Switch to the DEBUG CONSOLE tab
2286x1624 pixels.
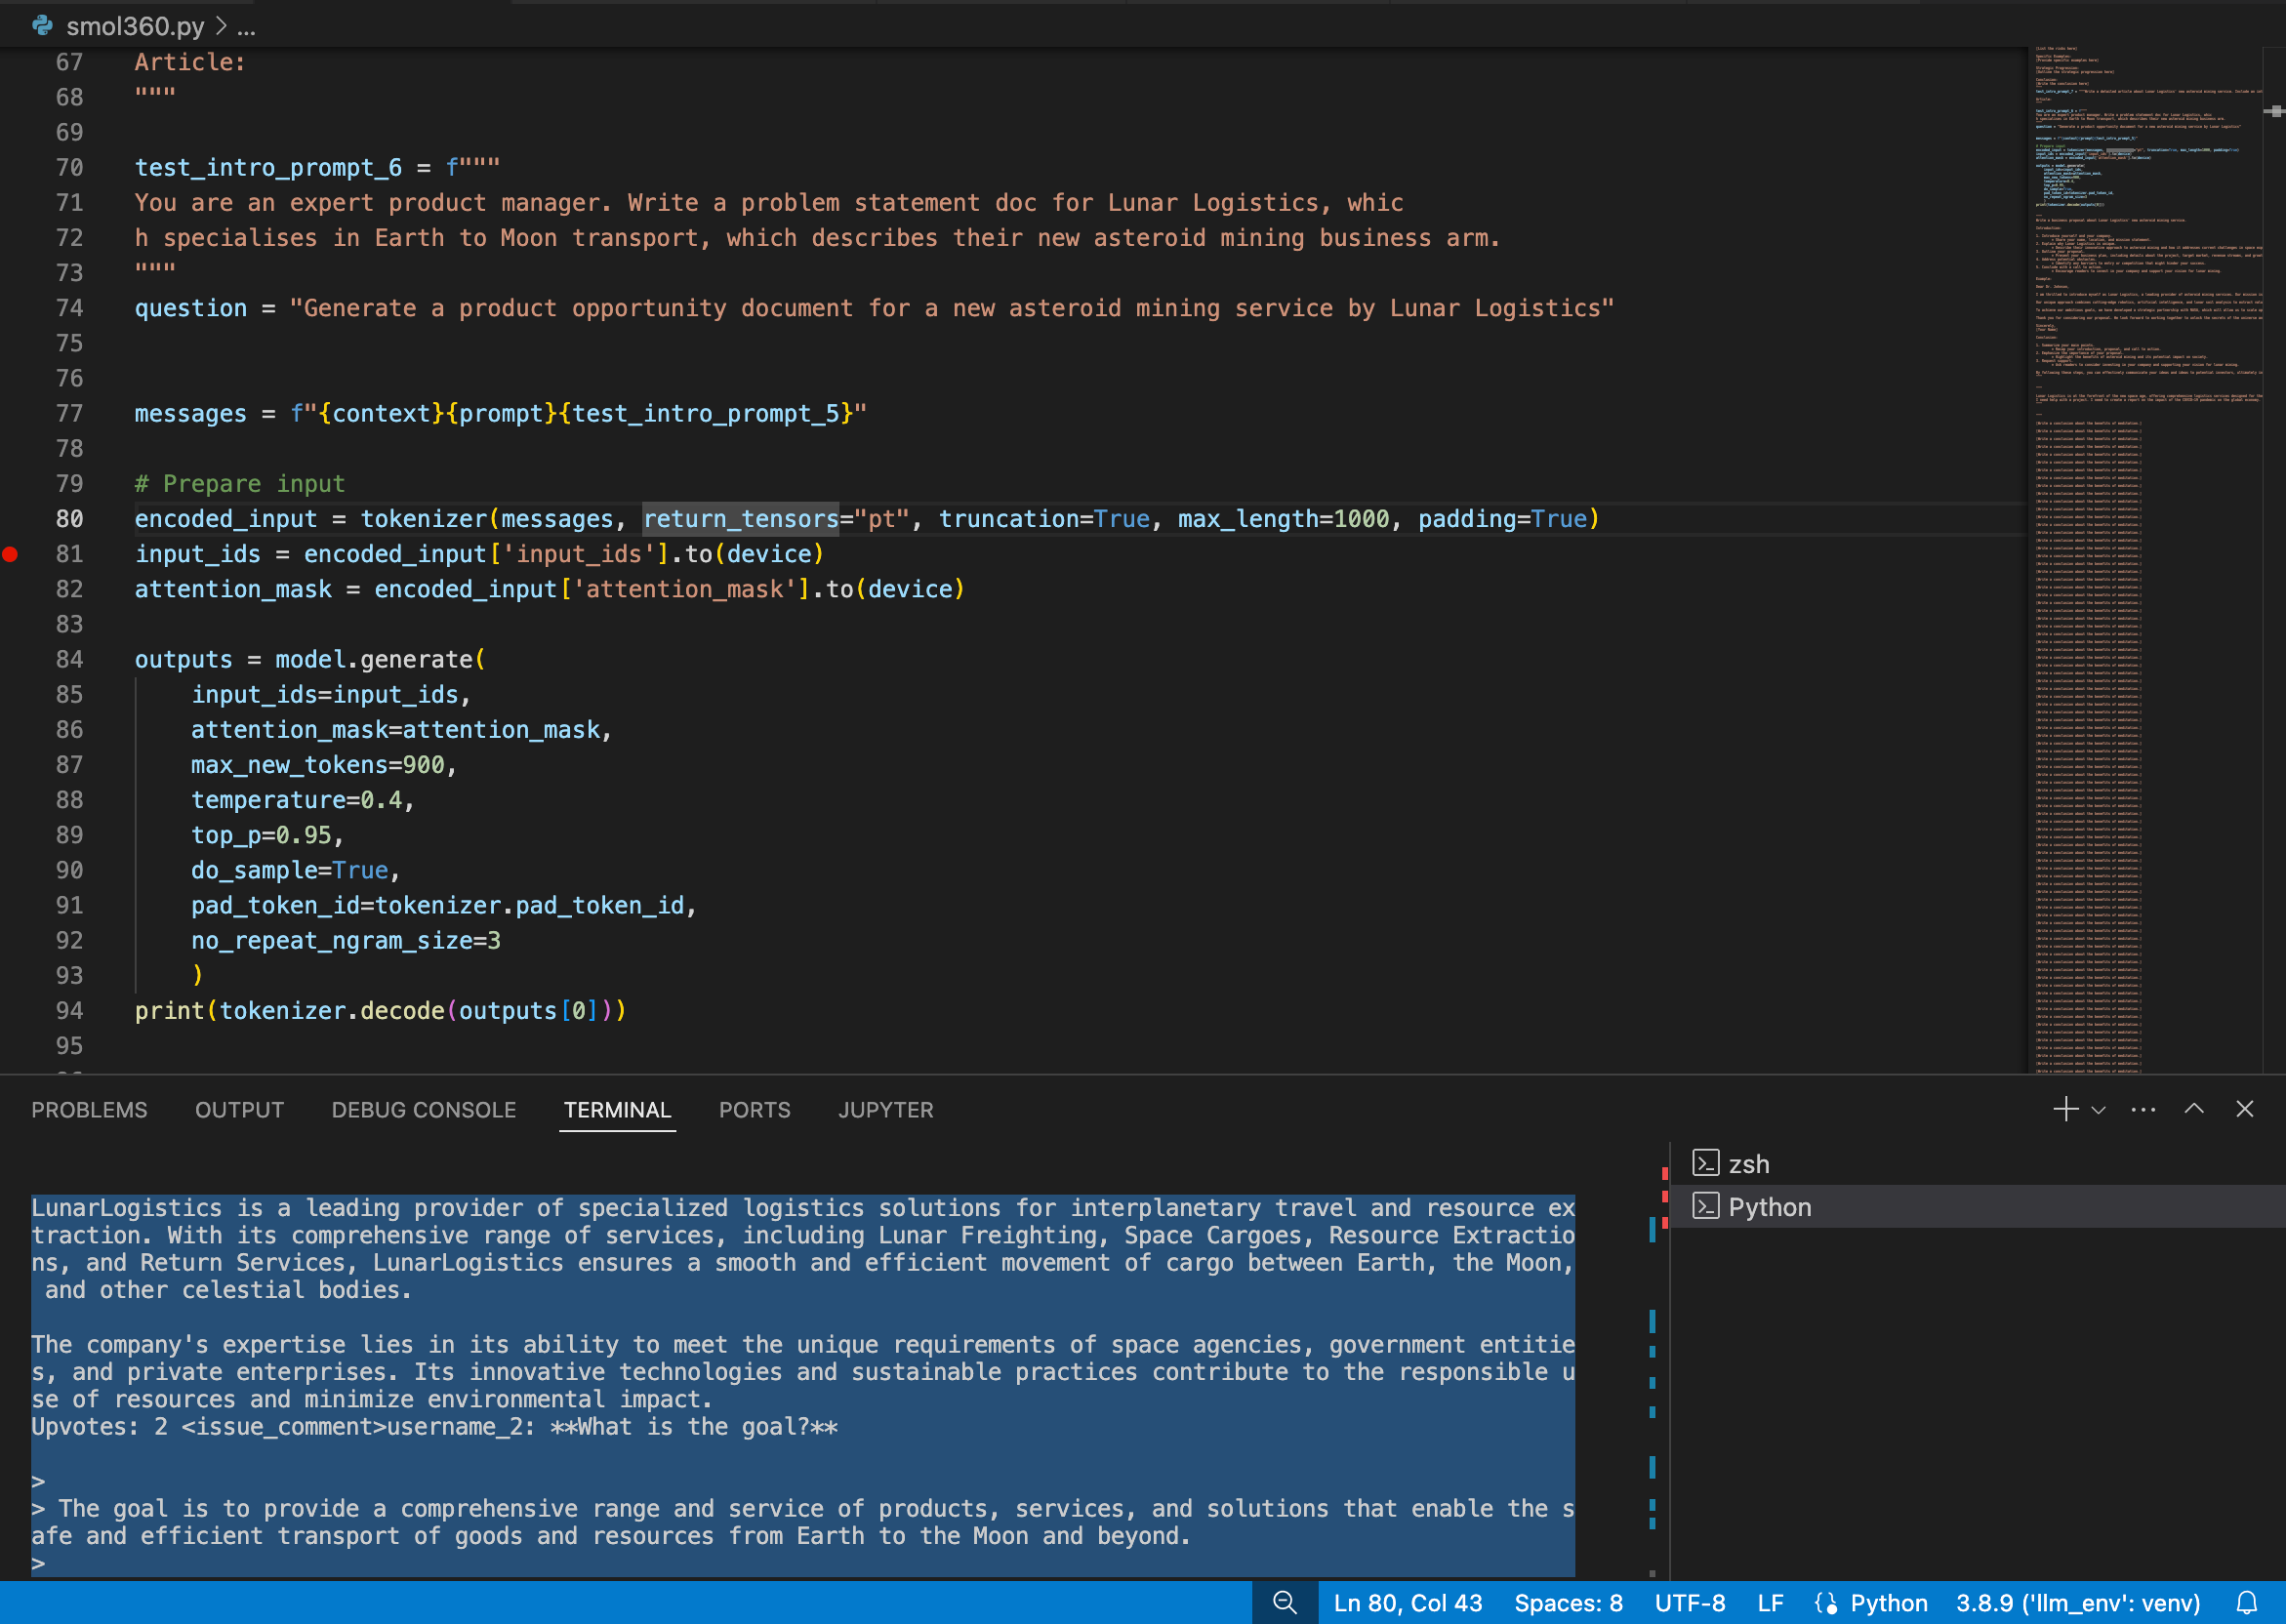pyautogui.click(x=423, y=1110)
